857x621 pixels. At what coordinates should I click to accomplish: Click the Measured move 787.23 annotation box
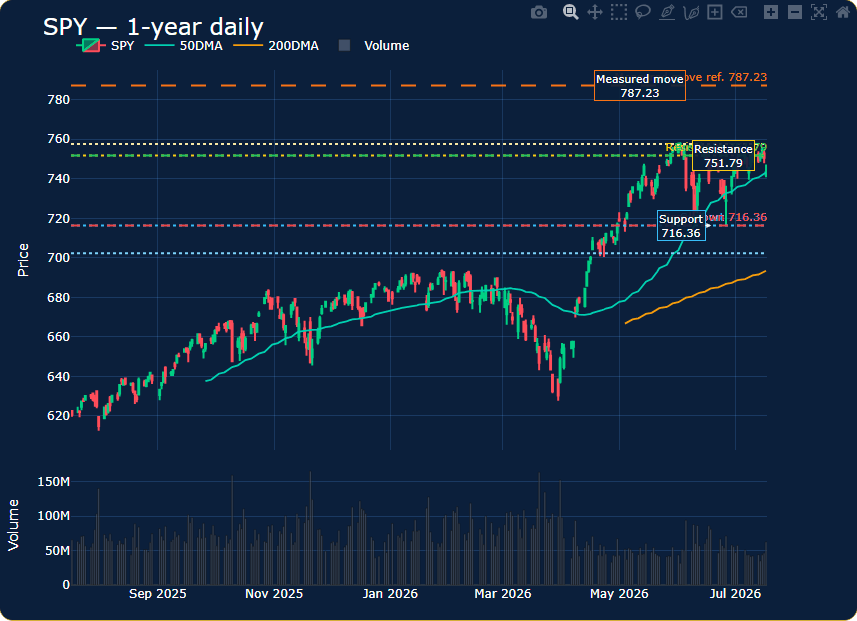coord(639,86)
